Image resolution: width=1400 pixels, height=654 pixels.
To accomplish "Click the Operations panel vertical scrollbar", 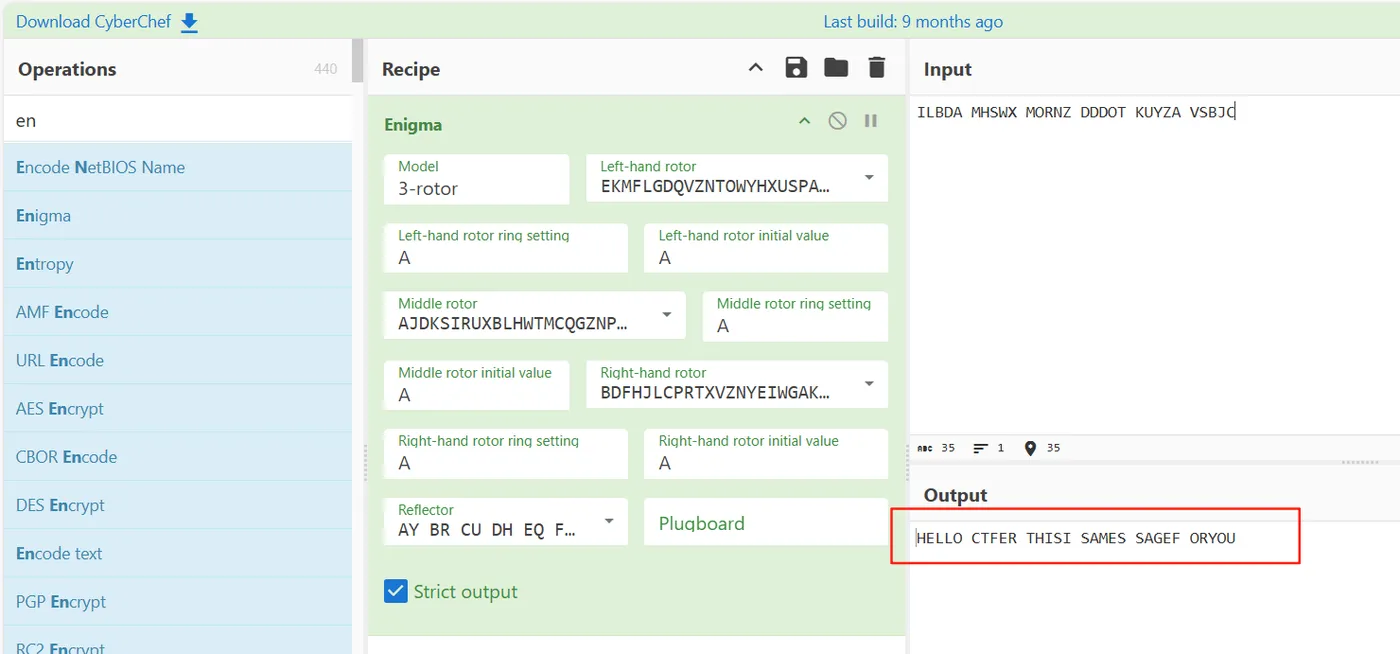I will [x=357, y=60].
